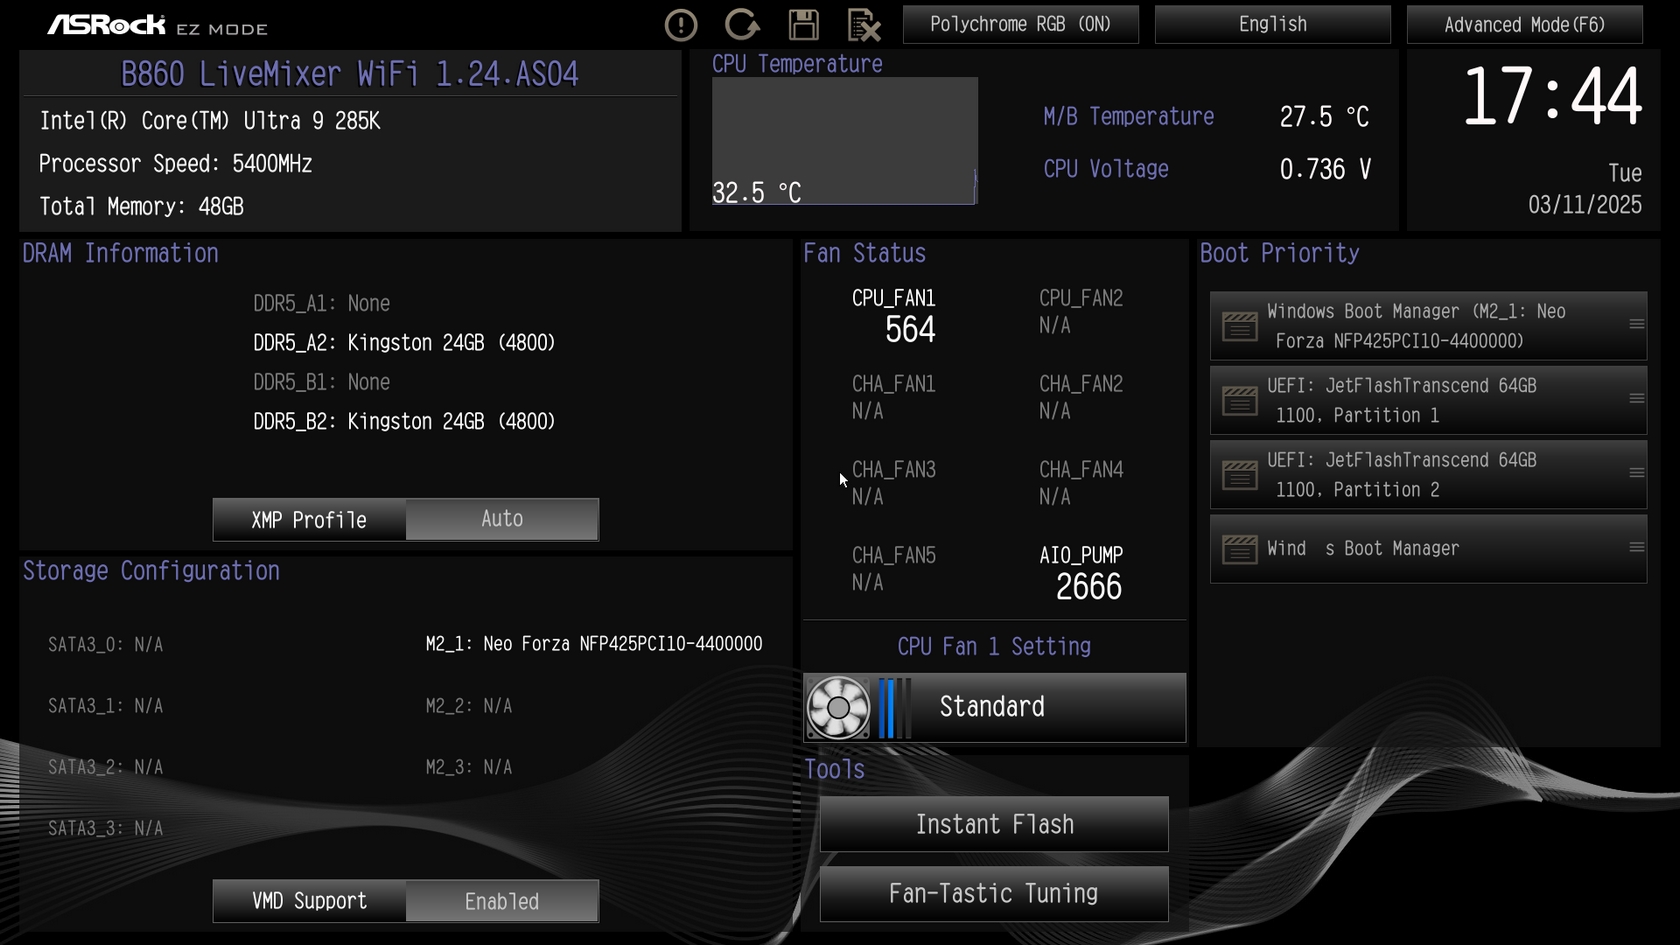
Task: Click the save floppy disk icon
Action: (x=803, y=25)
